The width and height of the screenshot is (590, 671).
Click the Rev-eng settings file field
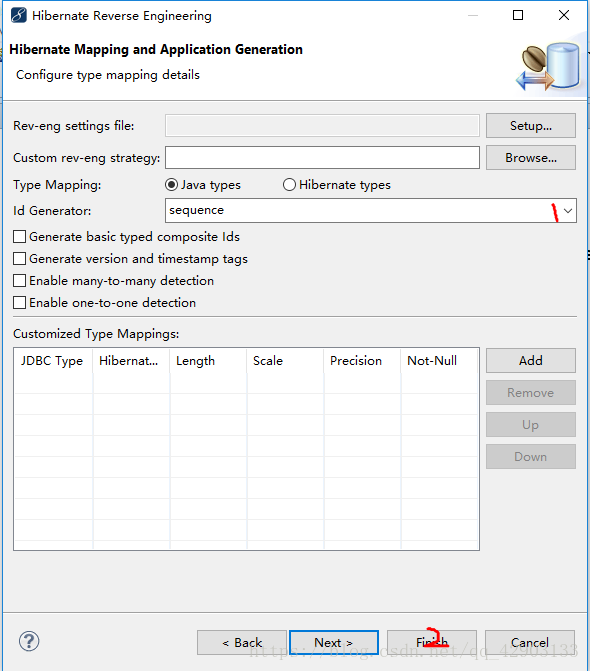coord(322,125)
